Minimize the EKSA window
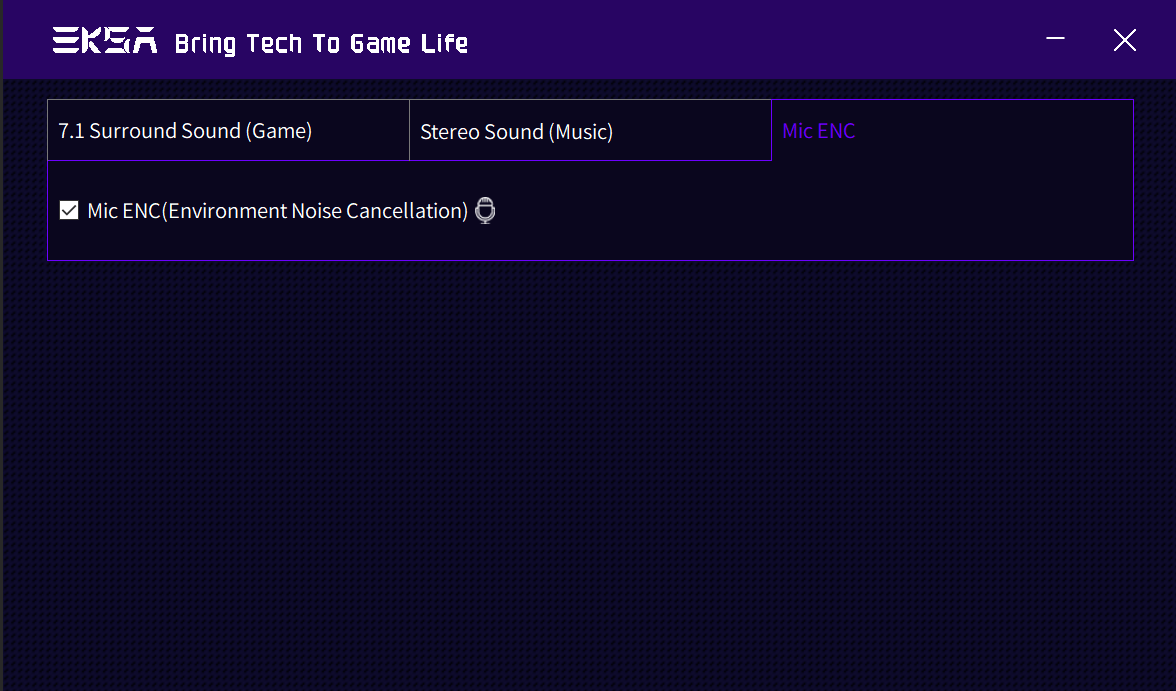Viewport: 1176px width, 691px height. [x=1055, y=38]
